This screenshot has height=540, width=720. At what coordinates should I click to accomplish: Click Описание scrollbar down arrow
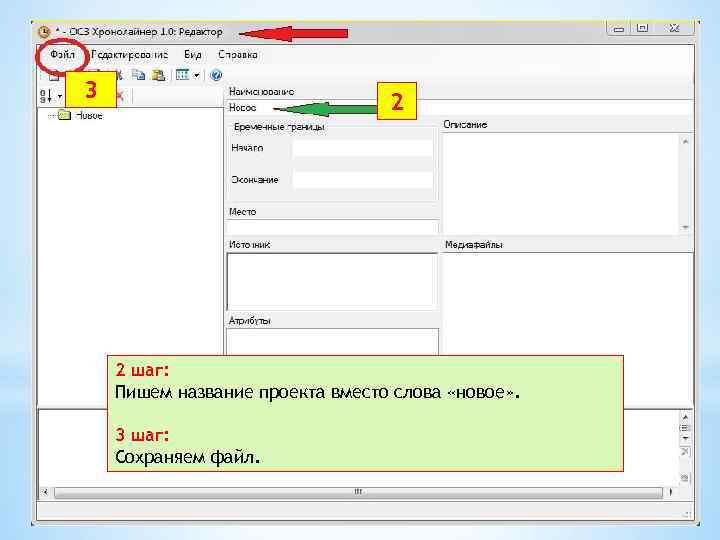pos(685,227)
